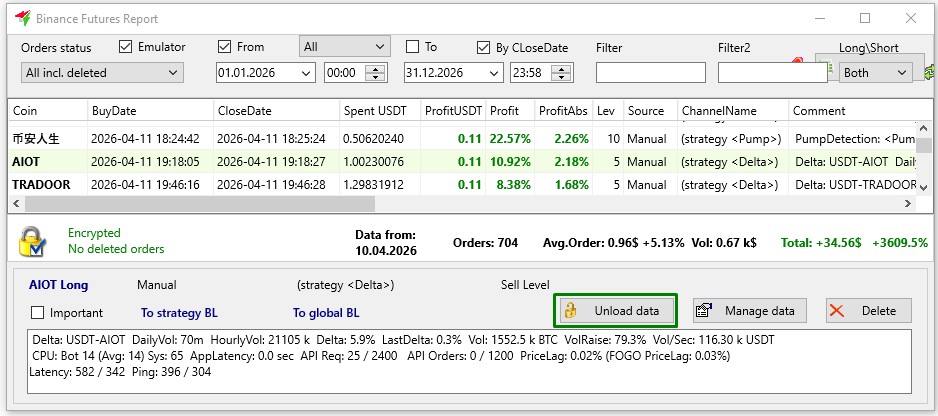Open the 01.01.2026 from-date picker
The width and height of the screenshot is (938, 416).
point(306,72)
